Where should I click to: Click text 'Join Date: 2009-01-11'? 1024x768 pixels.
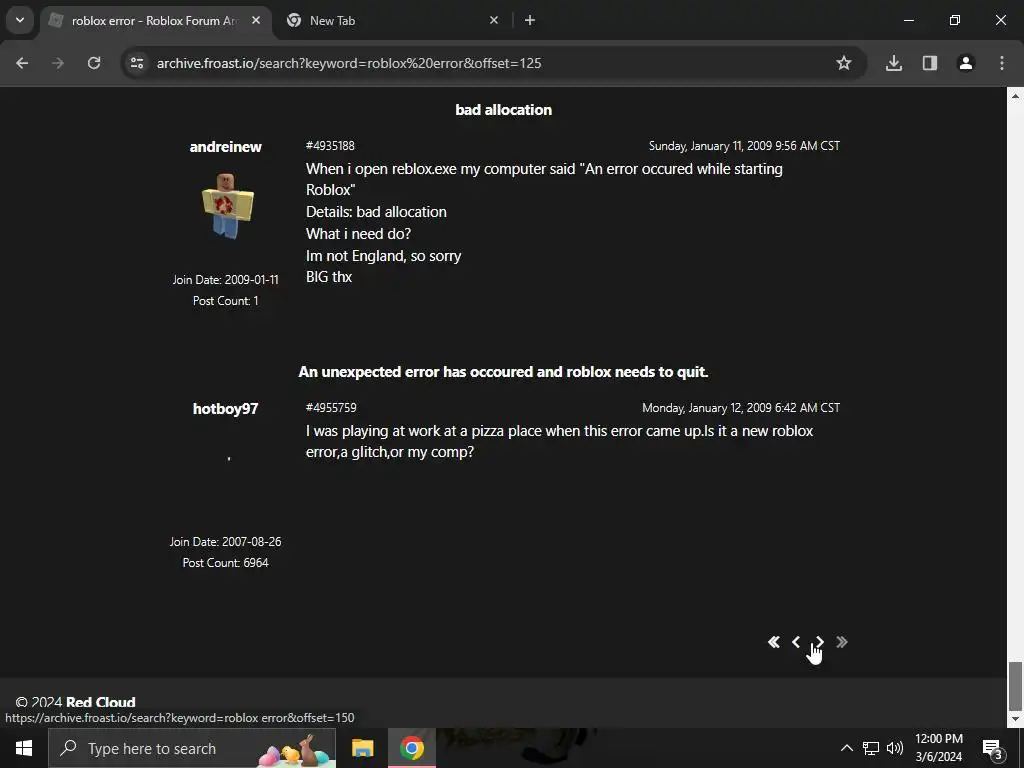pos(225,280)
